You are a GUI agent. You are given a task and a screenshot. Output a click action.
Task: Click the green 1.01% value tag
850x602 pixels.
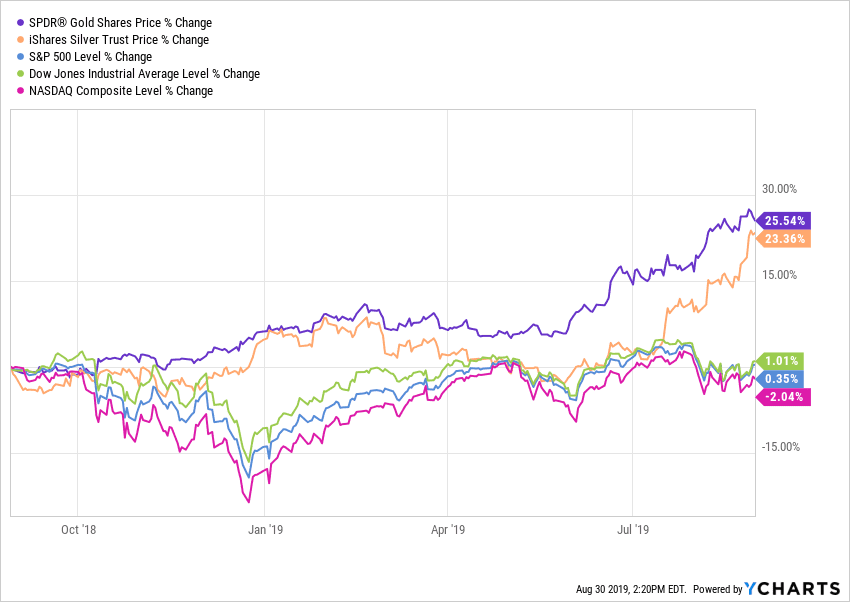(779, 361)
